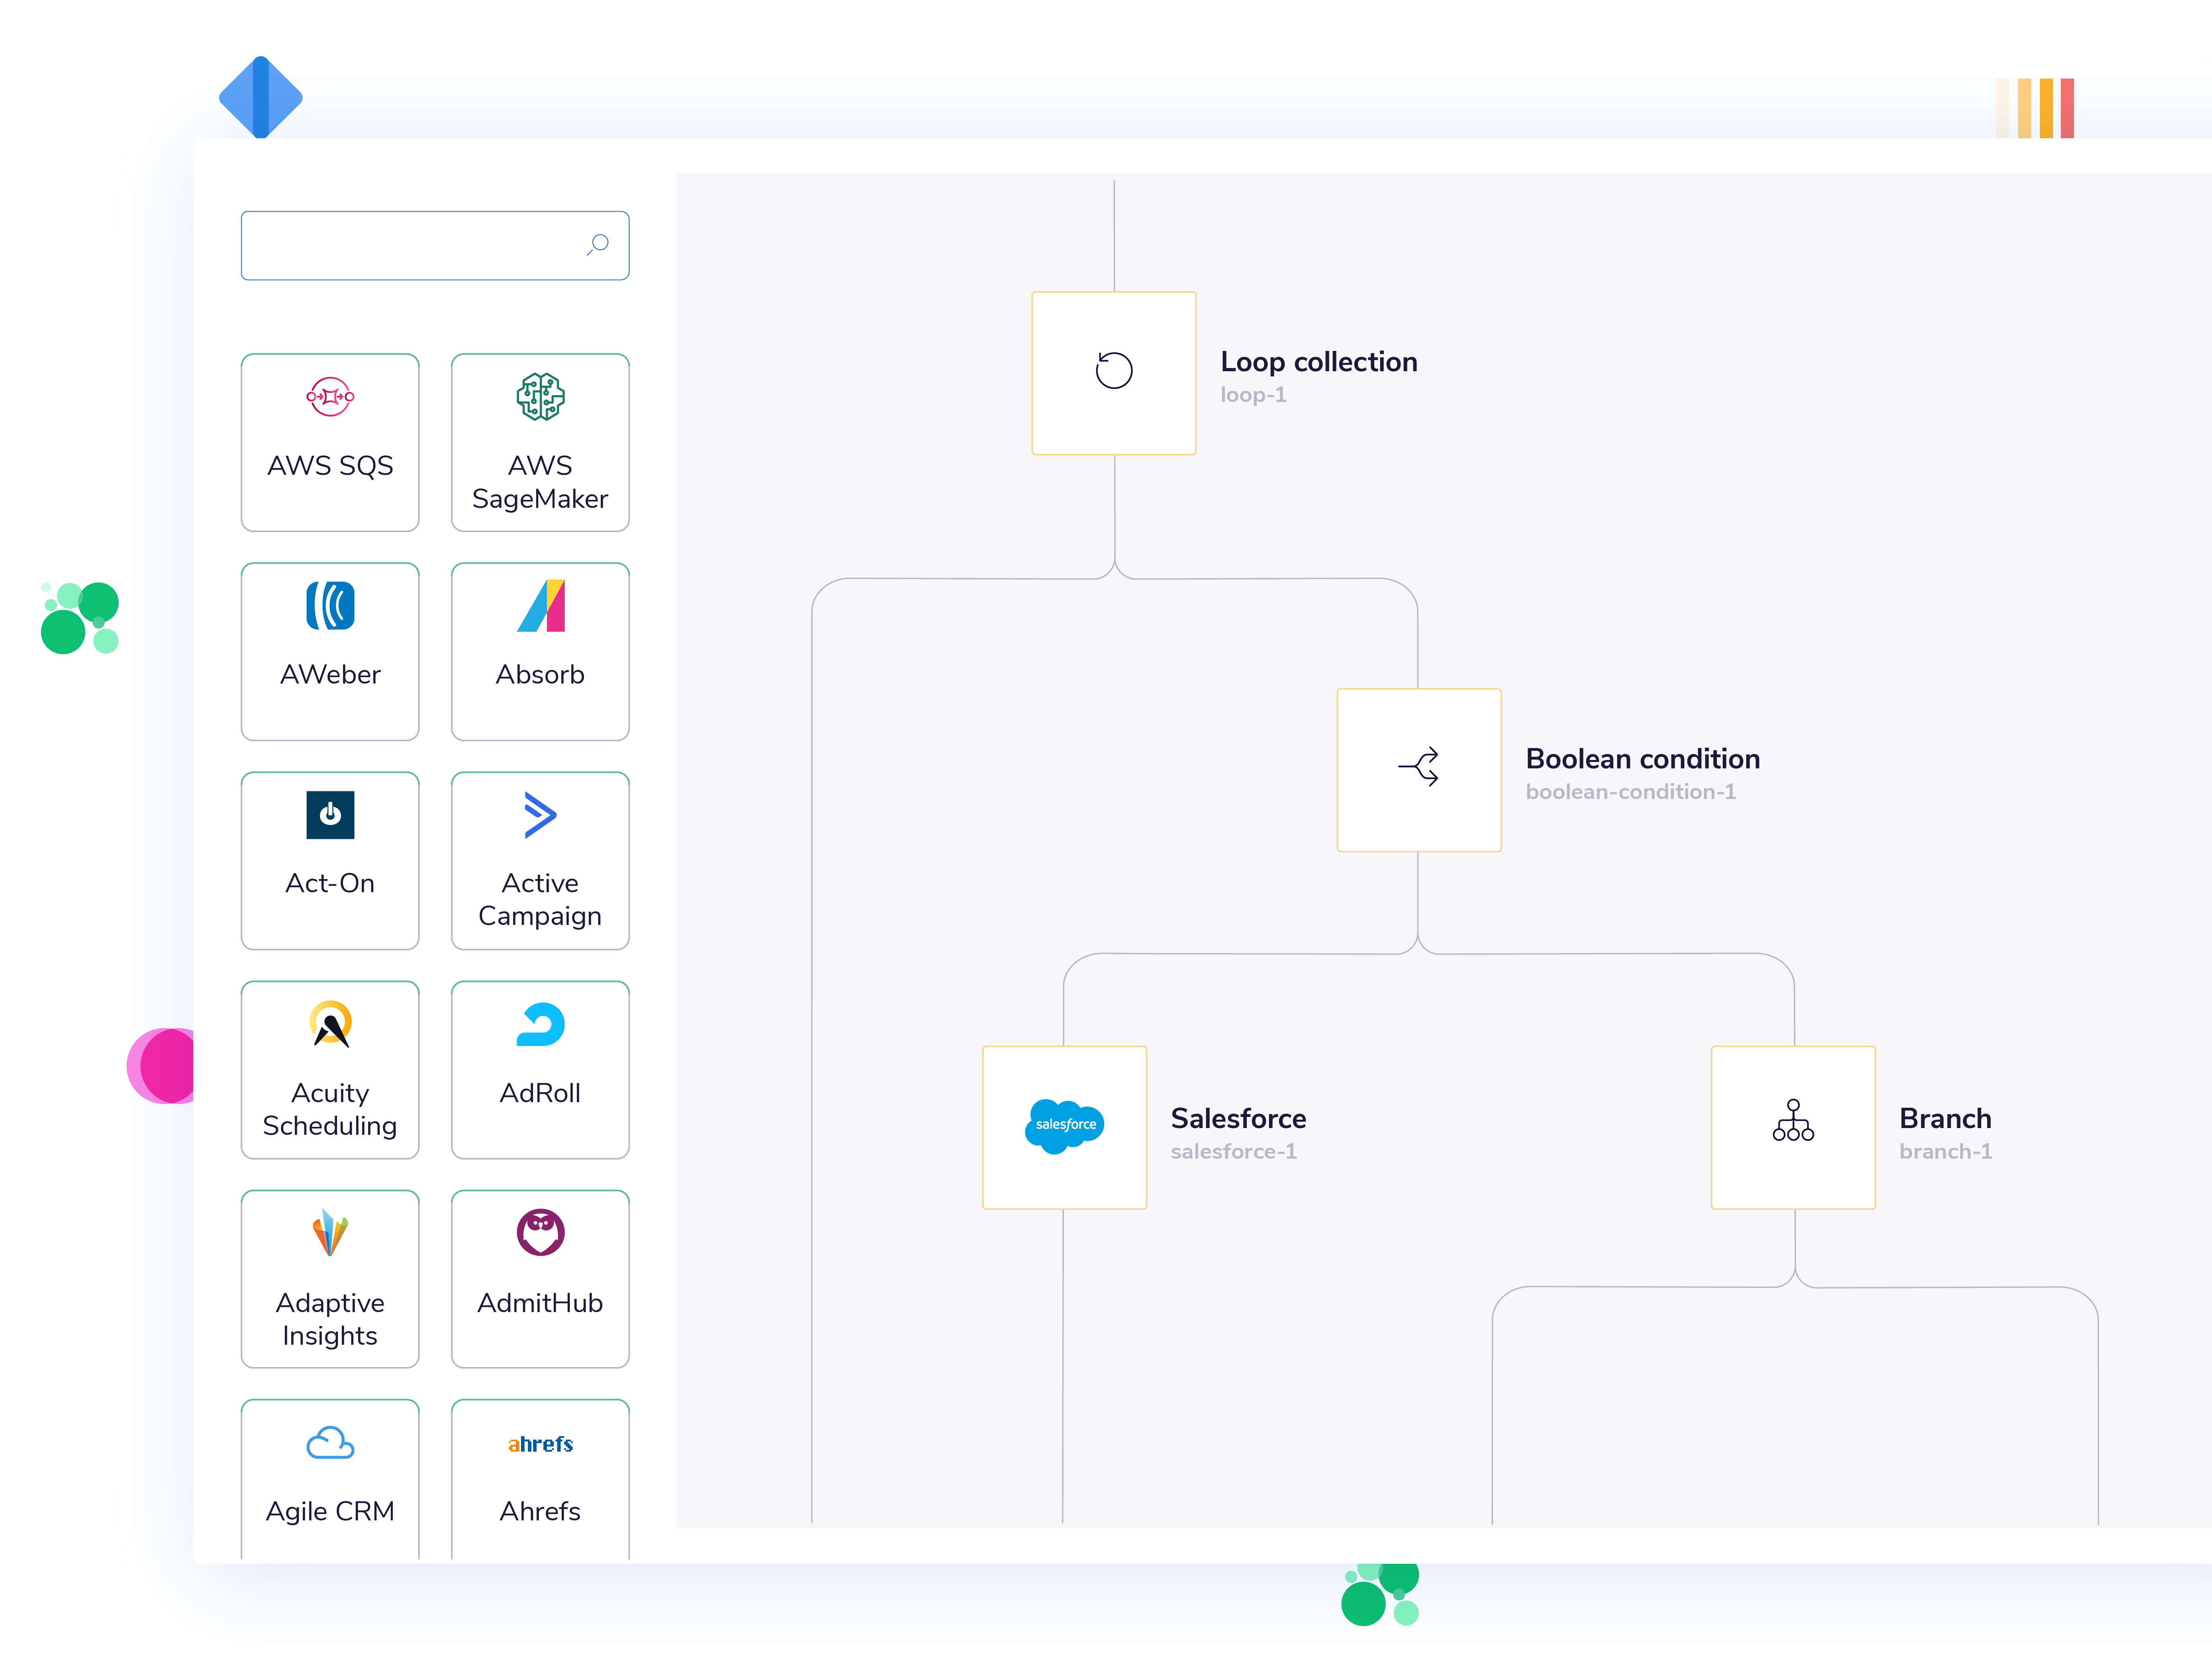The width and height of the screenshot is (2212, 1659).
Task: Select the Salesforce workflow step
Action: (1064, 1127)
